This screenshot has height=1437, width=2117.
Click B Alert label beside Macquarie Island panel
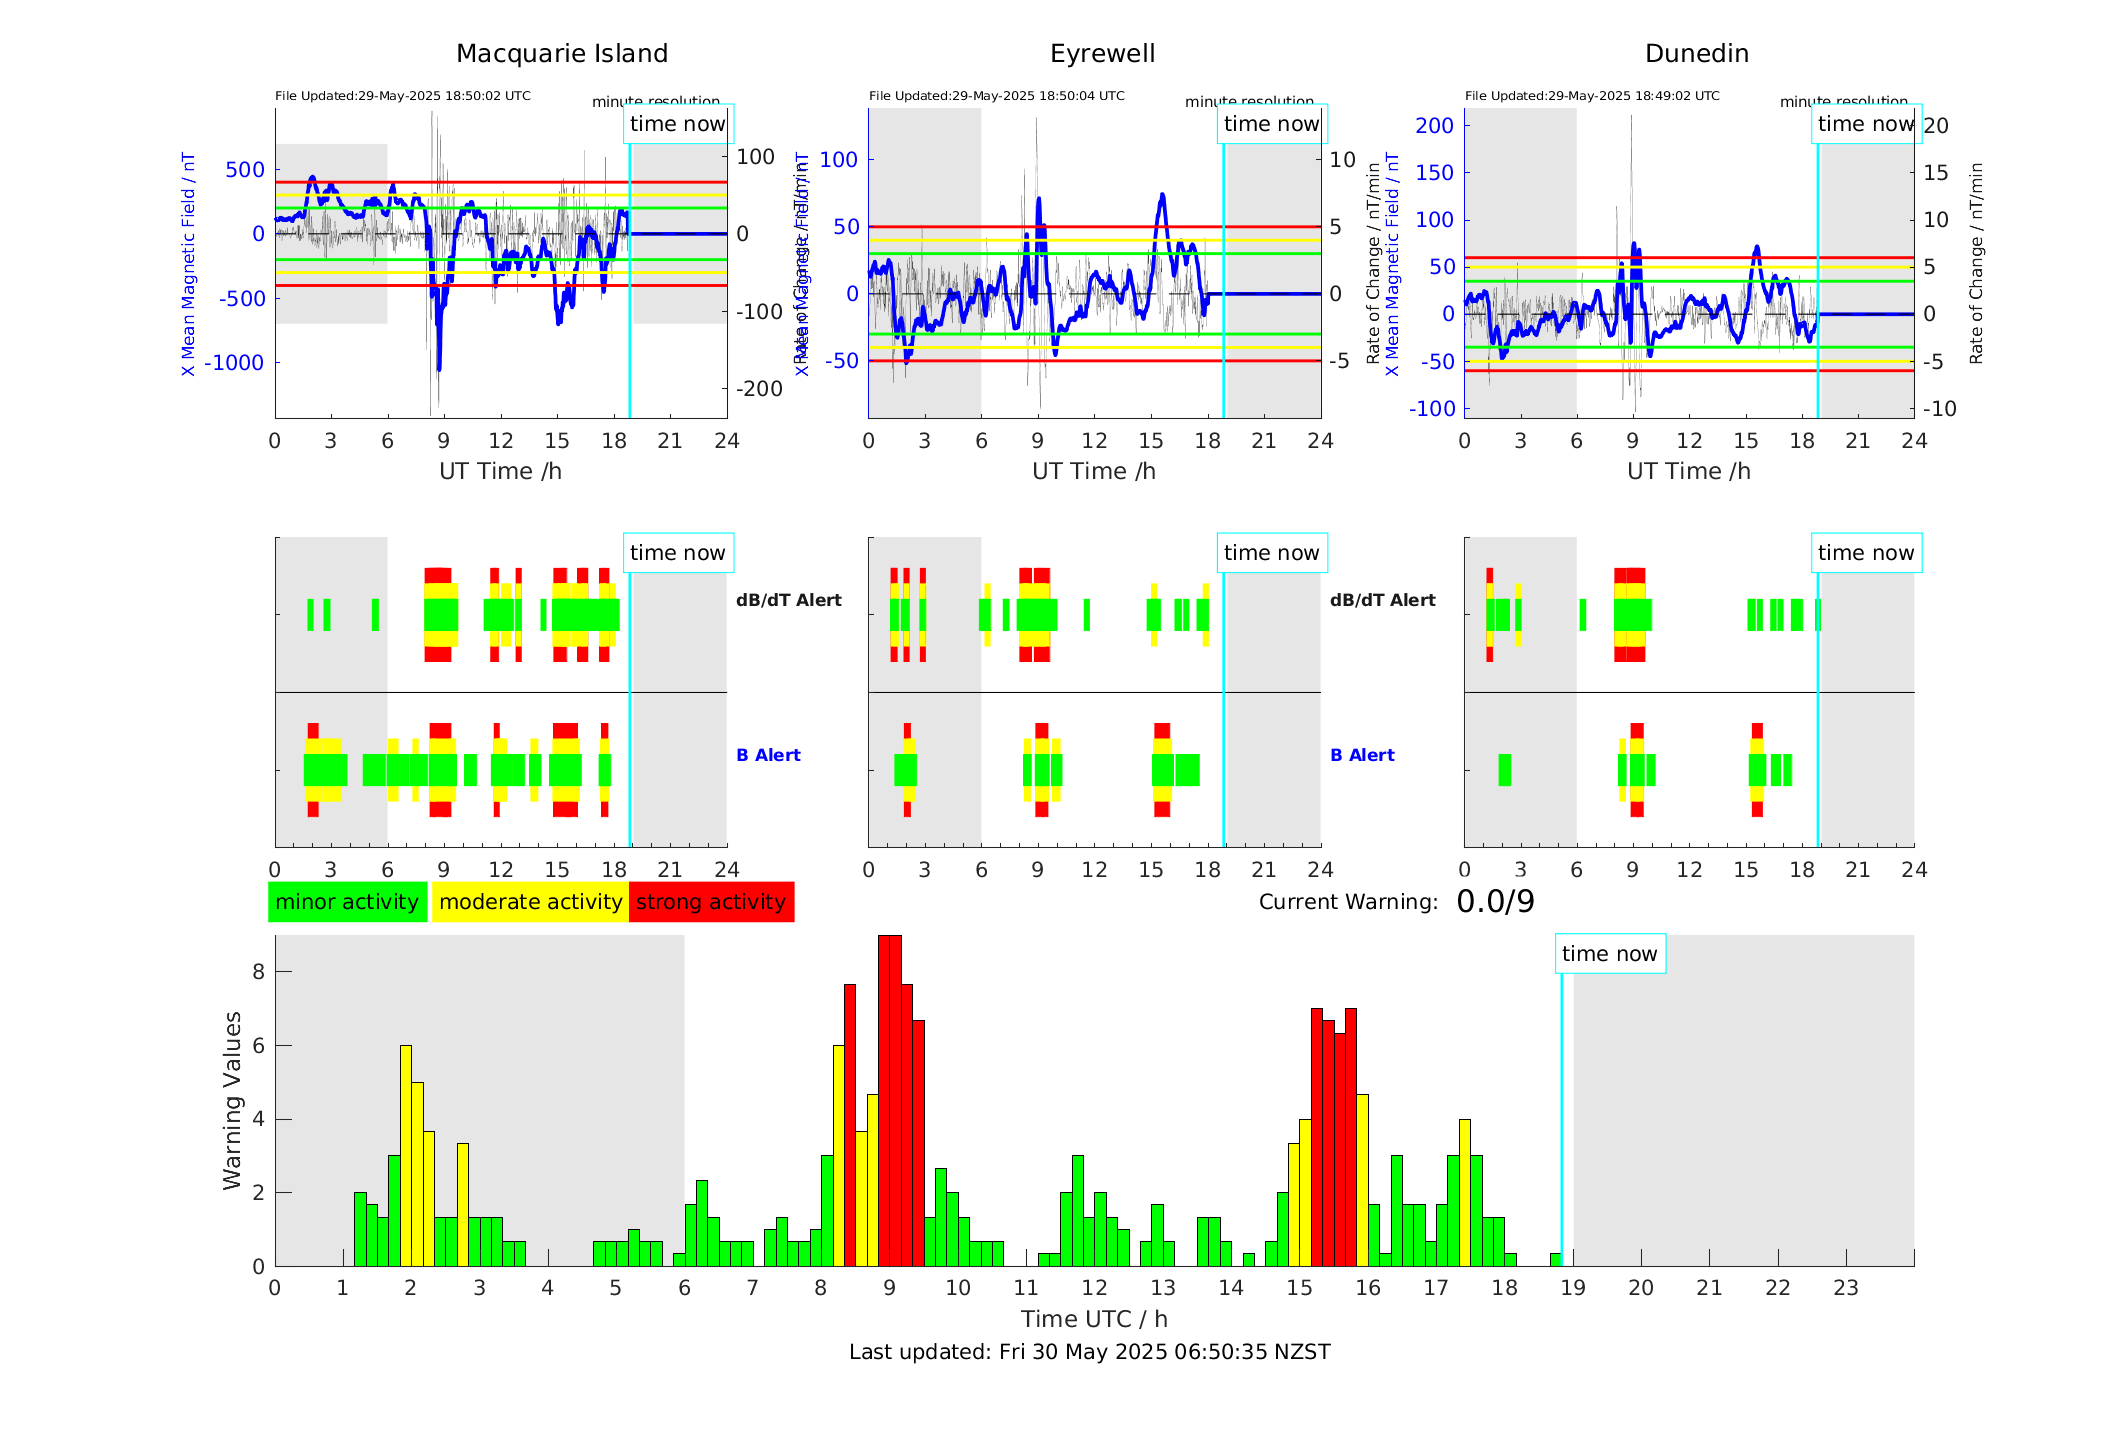pyautogui.click(x=769, y=755)
